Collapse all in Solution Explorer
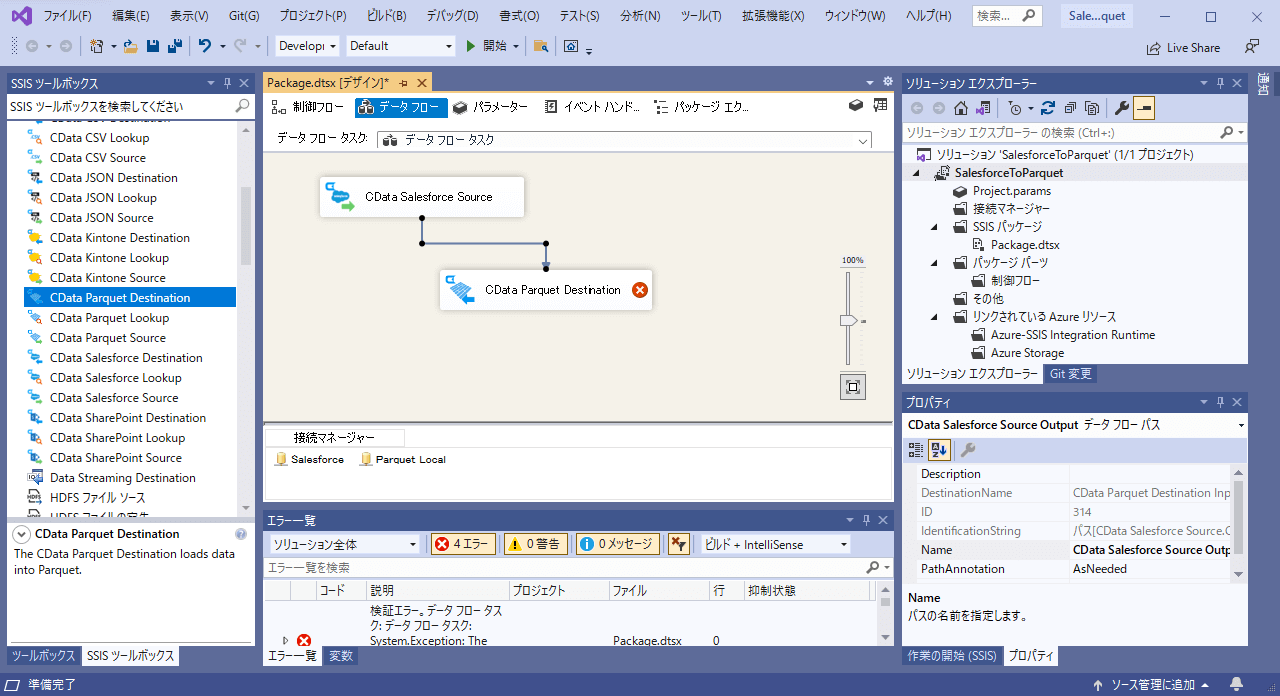The width and height of the screenshot is (1280, 696). pos(1070,108)
